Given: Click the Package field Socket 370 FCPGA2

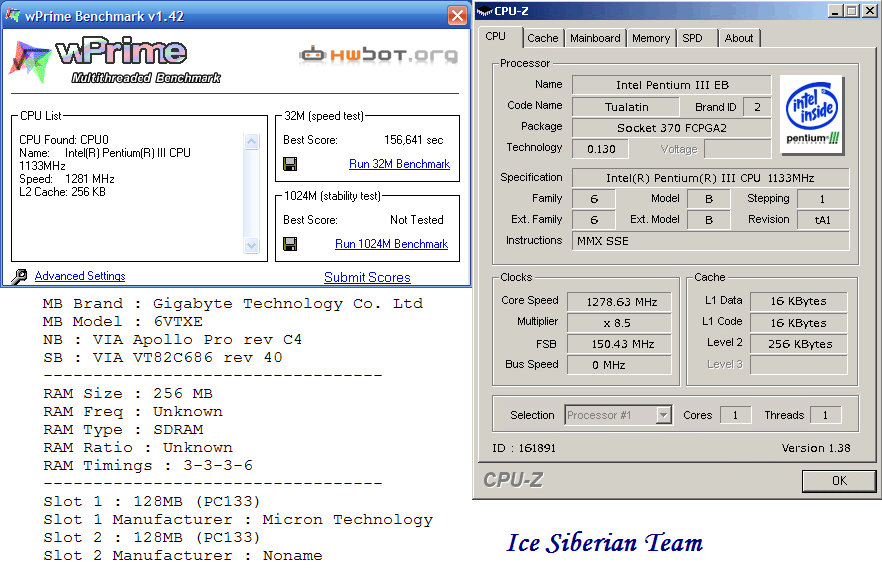Looking at the screenshot, I should [672, 128].
